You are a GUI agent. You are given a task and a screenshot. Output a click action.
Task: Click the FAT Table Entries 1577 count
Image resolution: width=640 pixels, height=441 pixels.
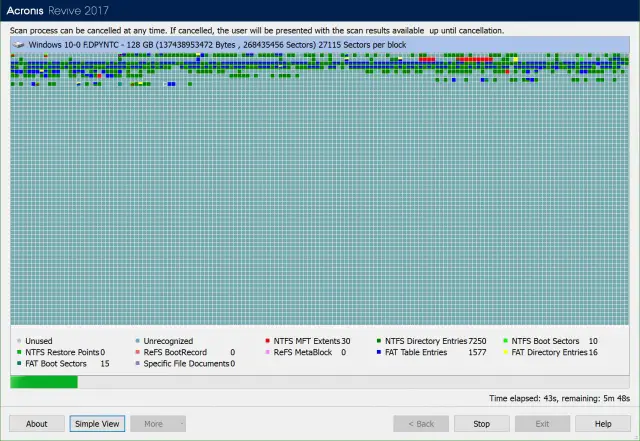pyautogui.click(x=477, y=352)
